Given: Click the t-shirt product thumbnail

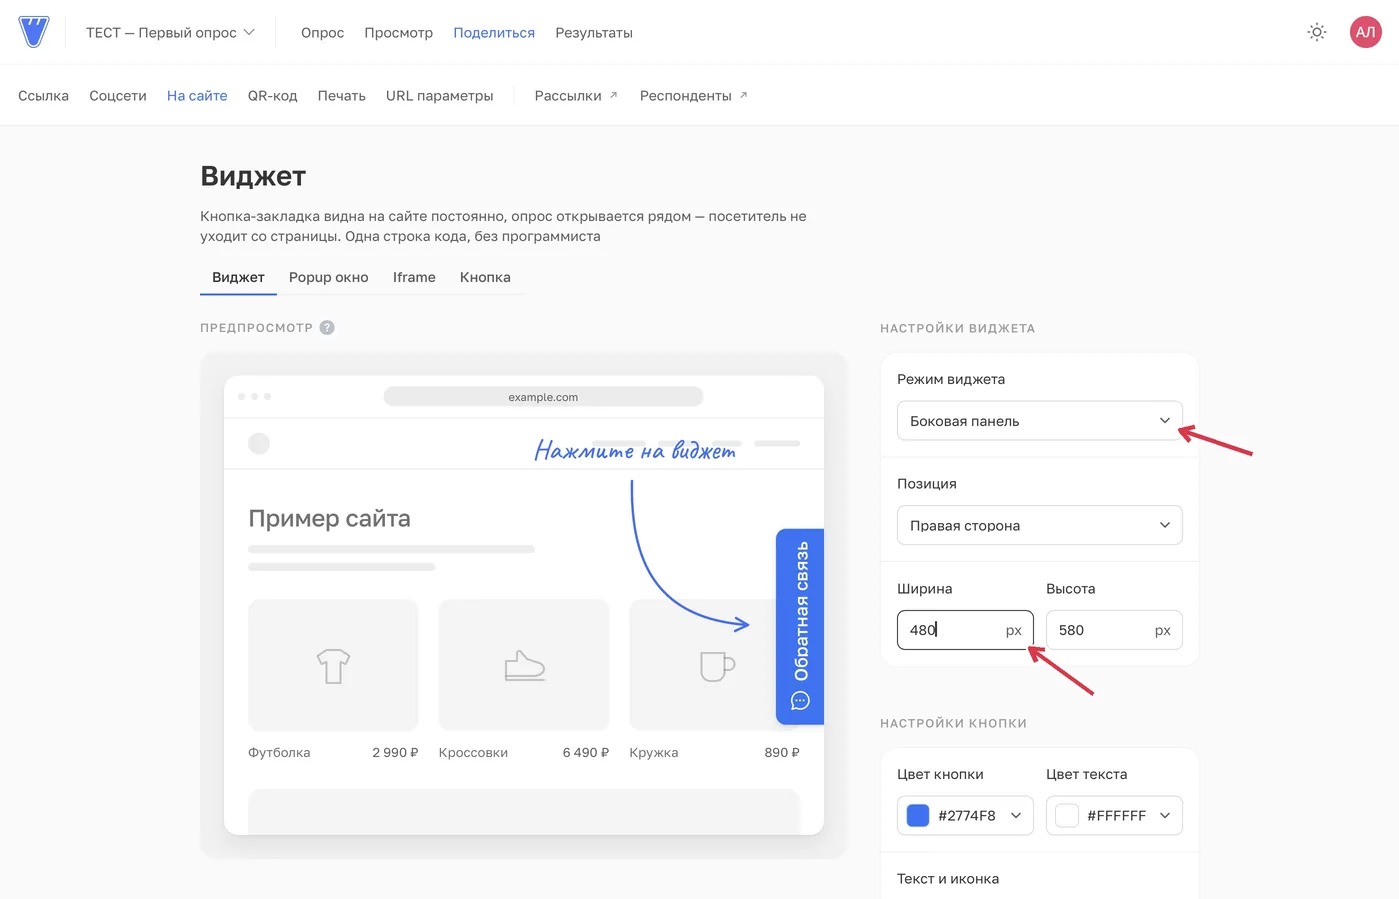Looking at the screenshot, I should 333,665.
